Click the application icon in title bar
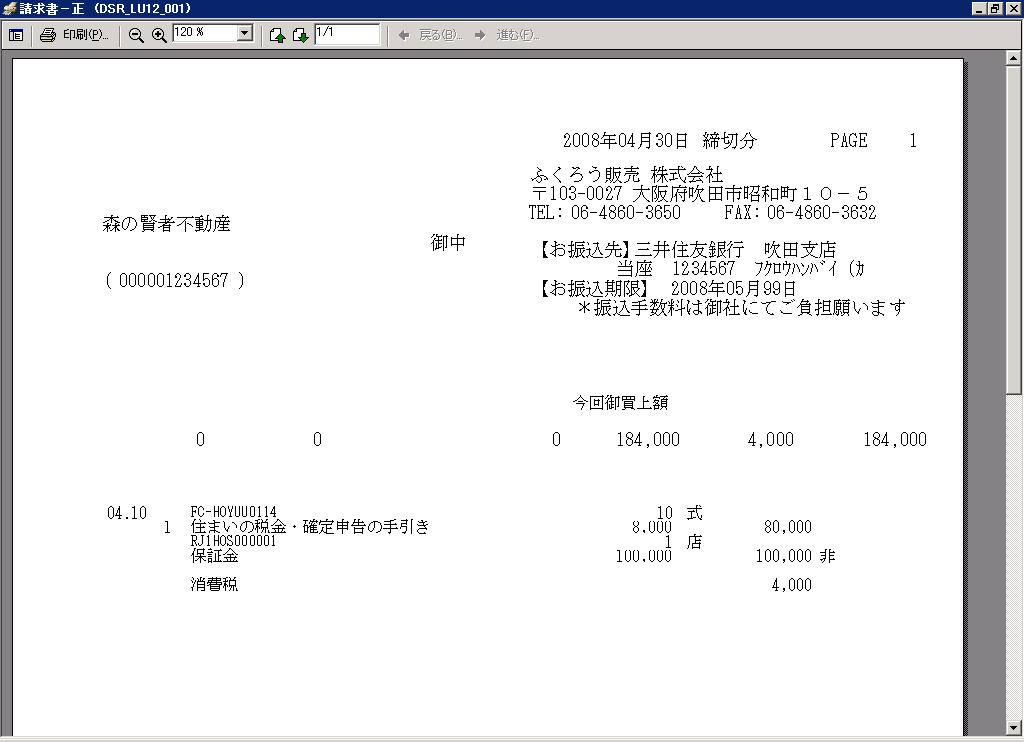This screenshot has width=1024, height=742. click(9, 8)
